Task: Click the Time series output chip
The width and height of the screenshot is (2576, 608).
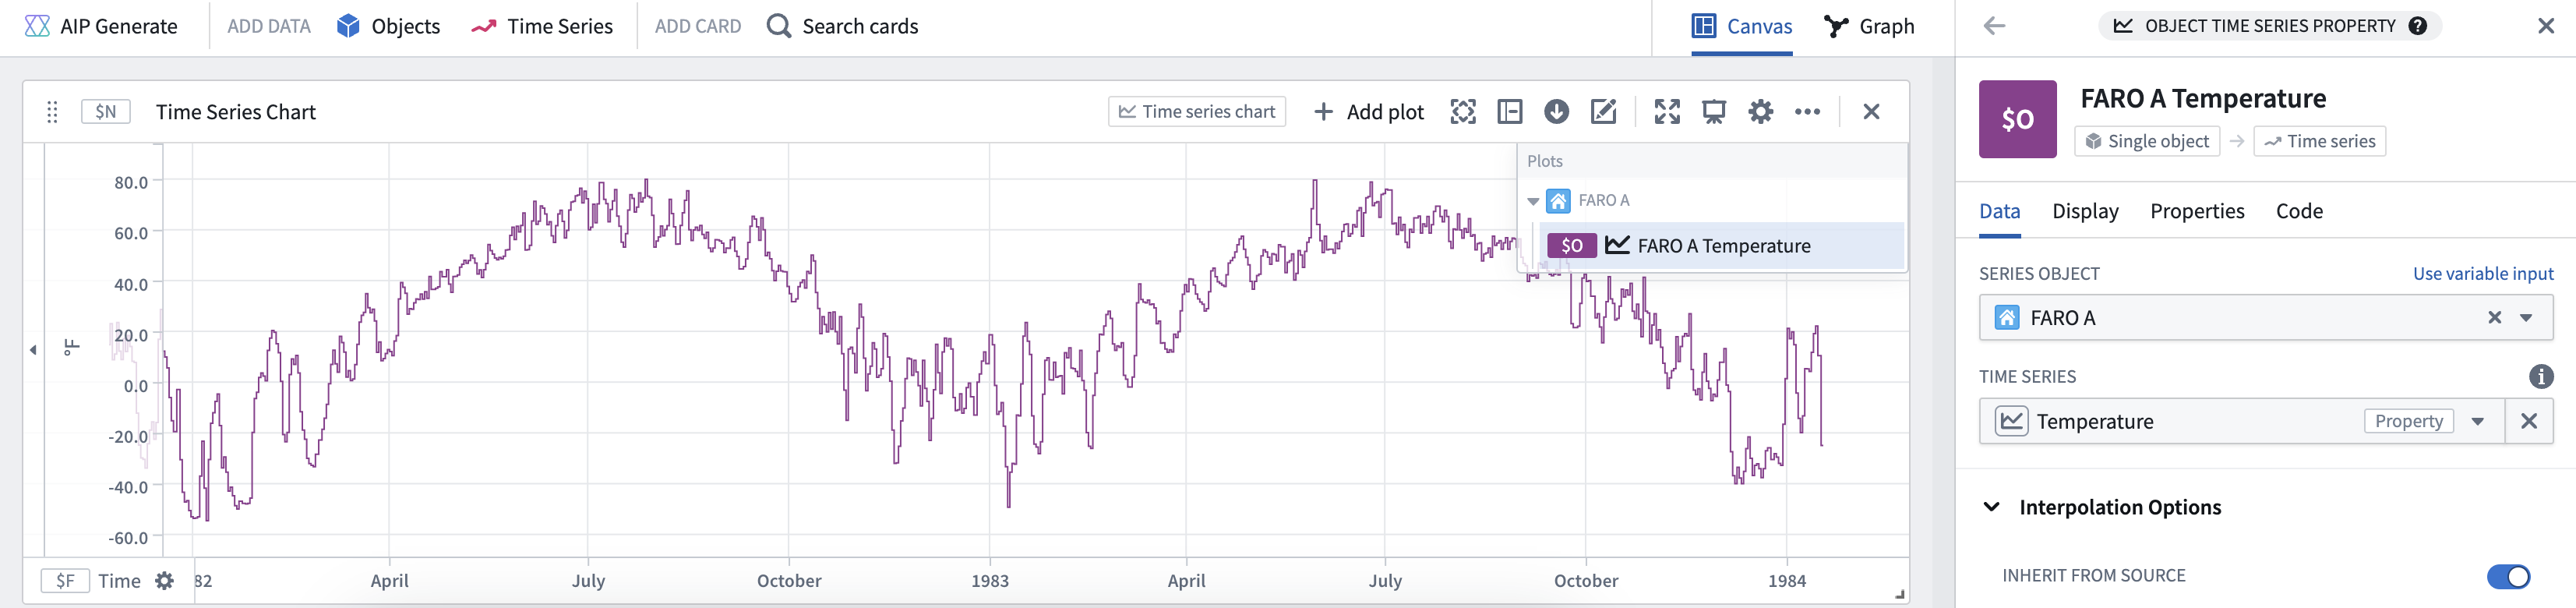Action: pos(2320,141)
